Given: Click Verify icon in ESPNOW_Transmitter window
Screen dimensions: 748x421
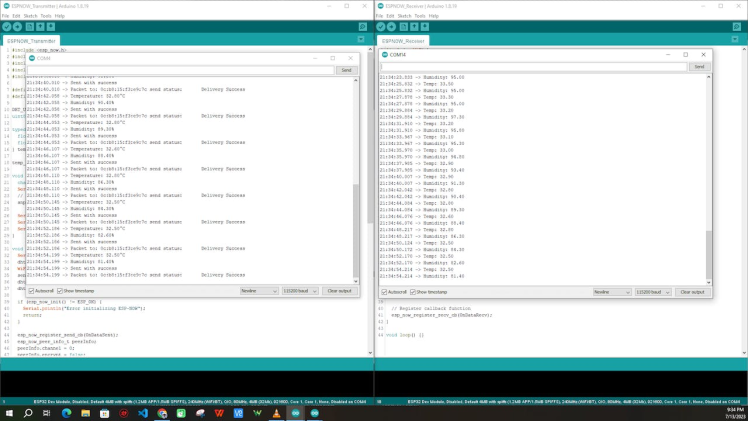Looking at the screenshot, I should [x=6, y=27].
